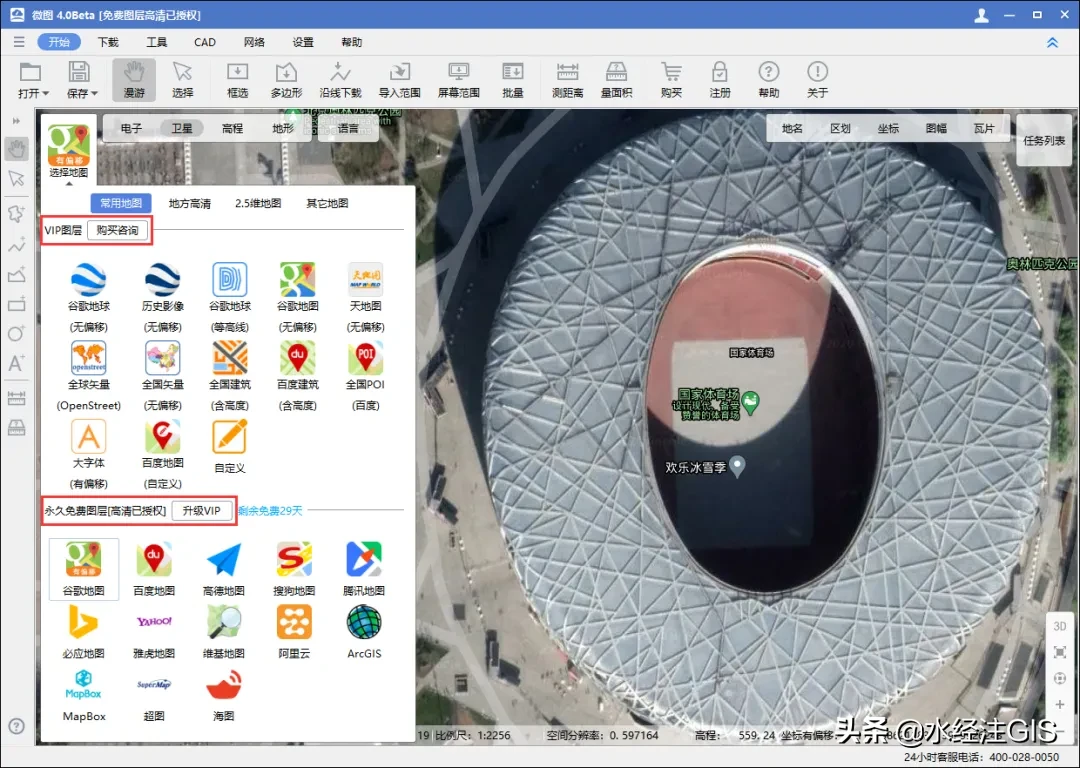The width and height of the screenshot is (1080, 768).
Task: Toggle the 坐标 coordinate overlay
Action: click(x=889, y=128)
